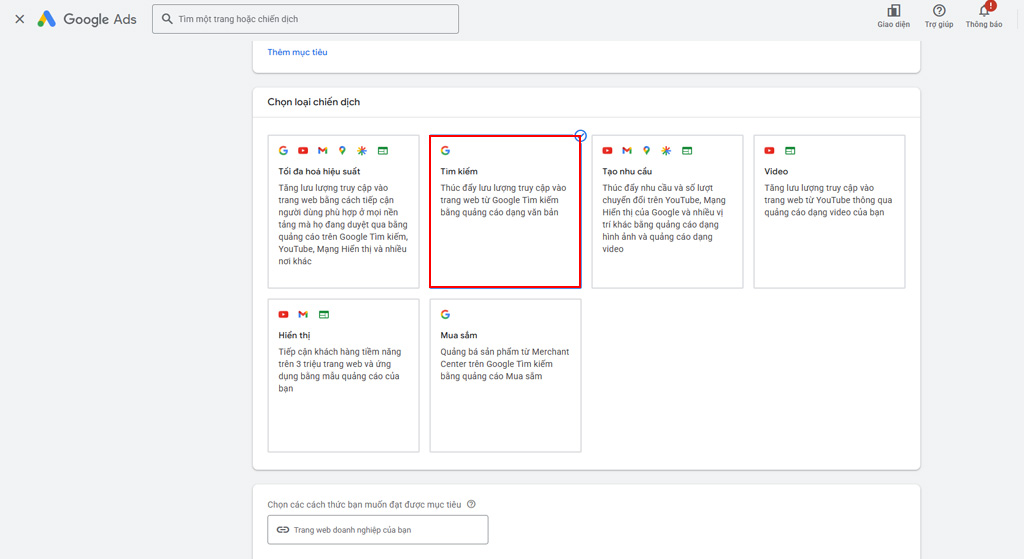
Task: Click the 'Video' title text
Action: (776, 171)
